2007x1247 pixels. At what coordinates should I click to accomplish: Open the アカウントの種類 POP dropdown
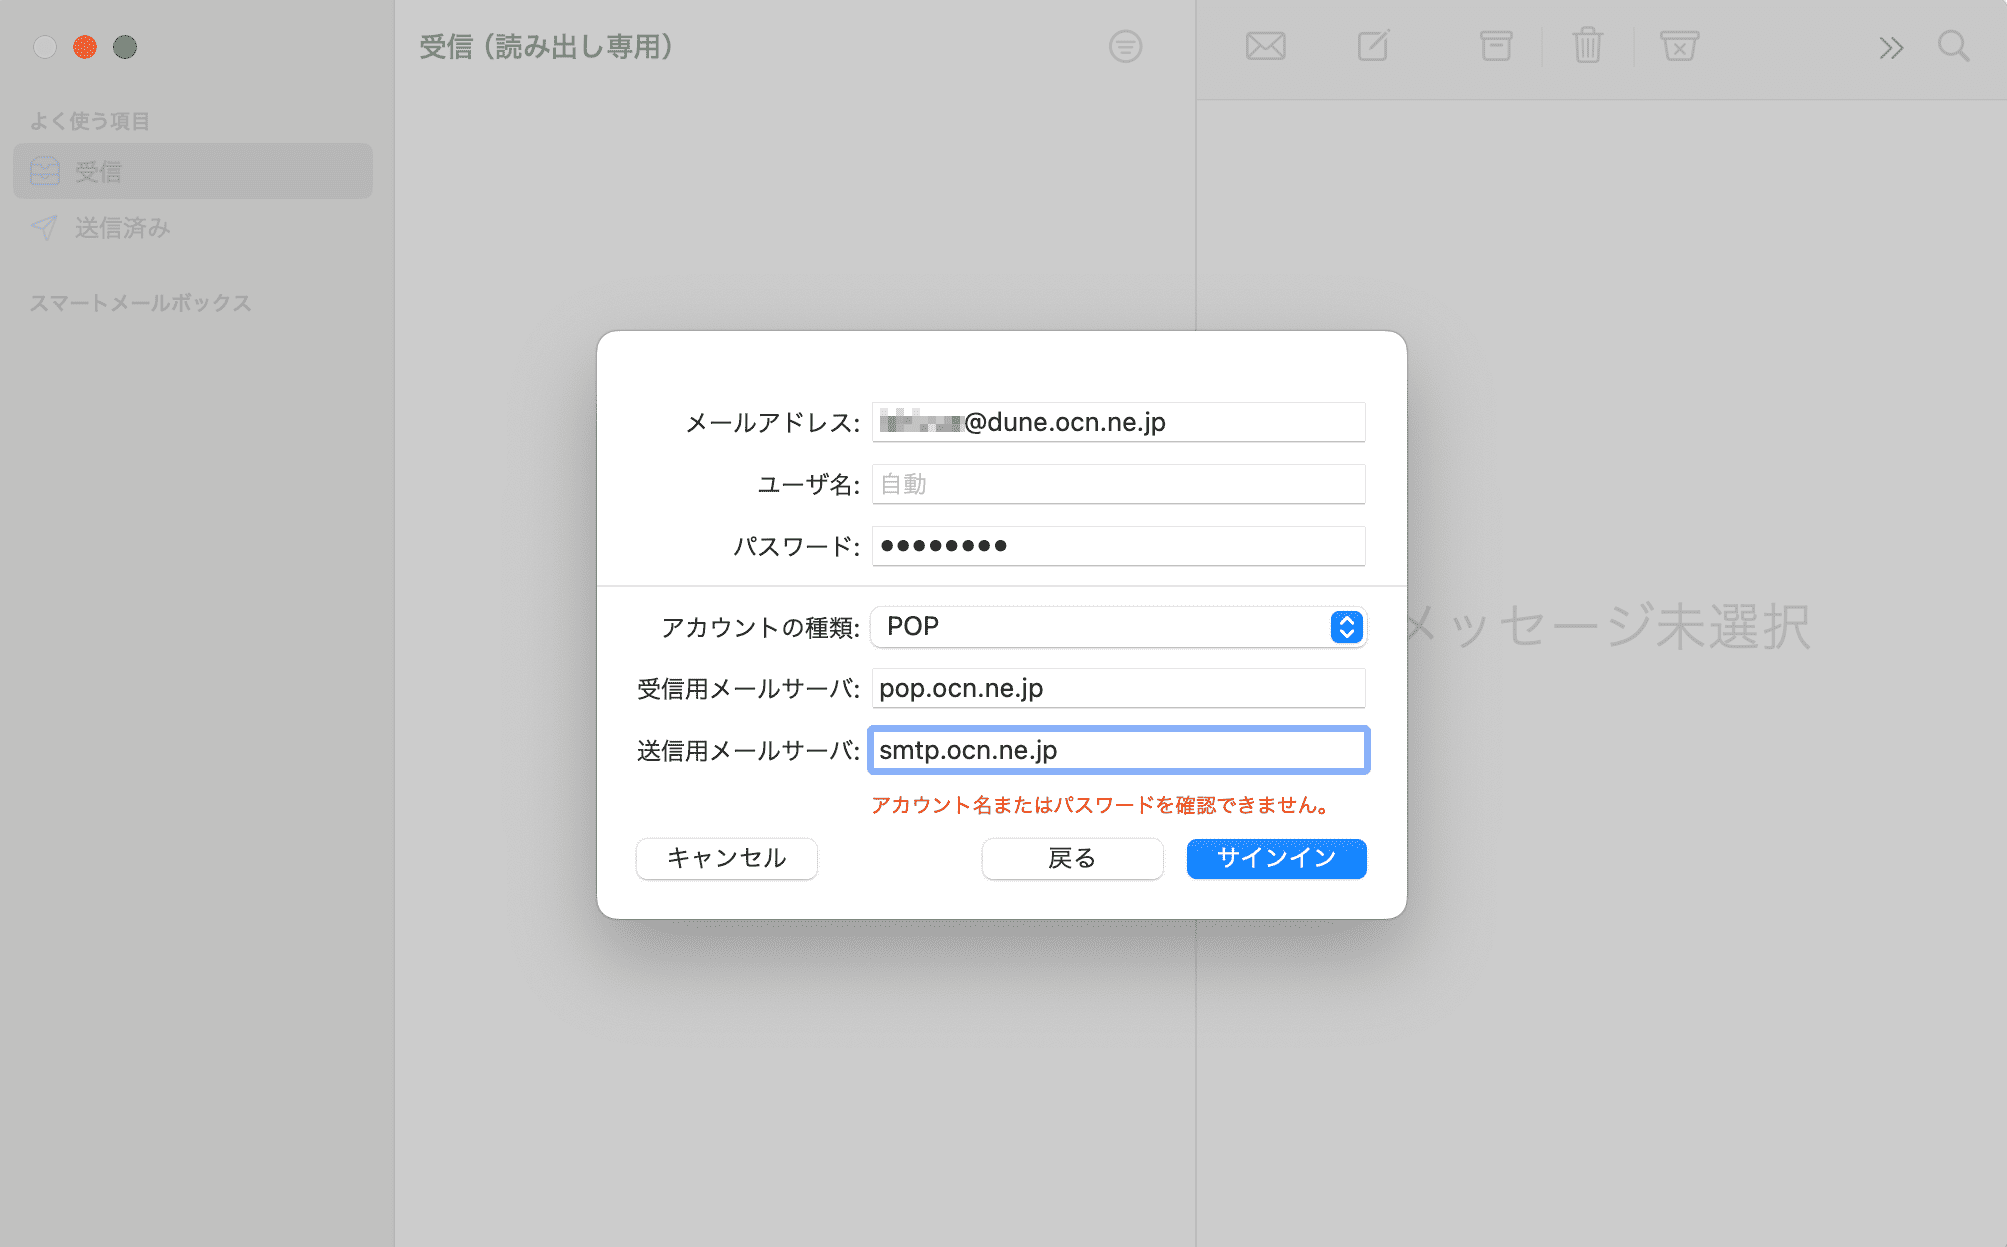pos(1118,627)
